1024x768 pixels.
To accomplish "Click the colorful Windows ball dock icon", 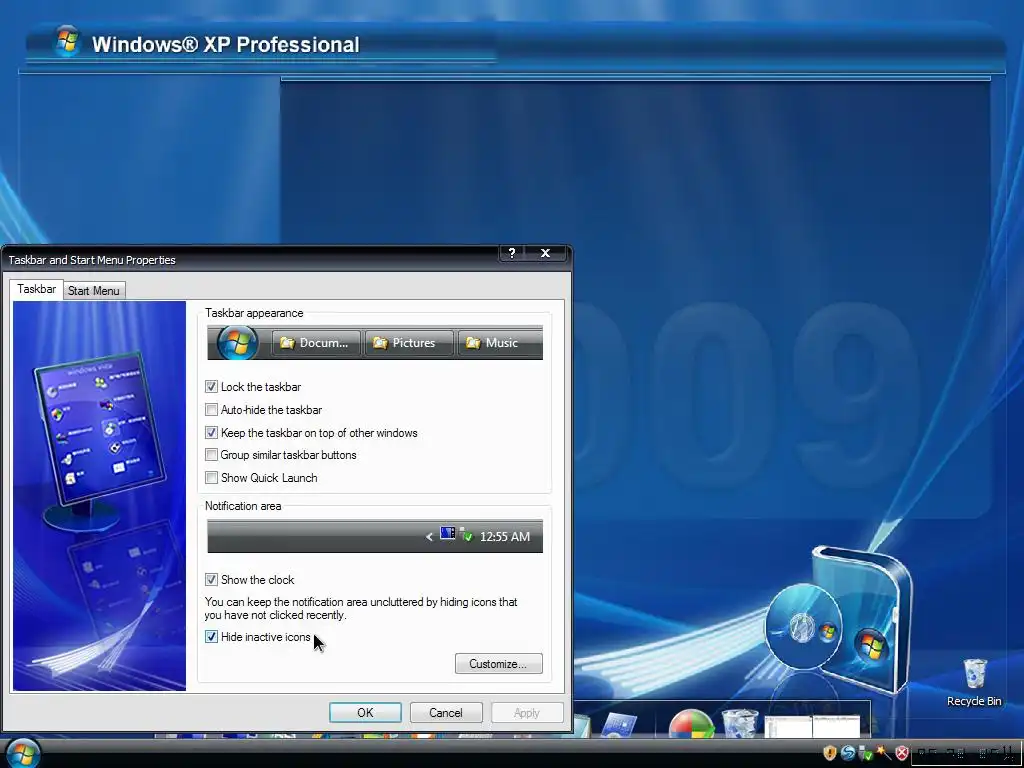I will point(692,724).
